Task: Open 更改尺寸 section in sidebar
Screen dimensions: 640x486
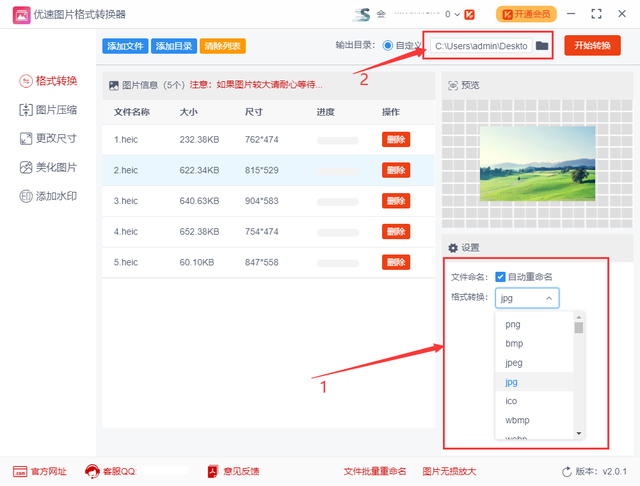Action: tap(56, 138)
